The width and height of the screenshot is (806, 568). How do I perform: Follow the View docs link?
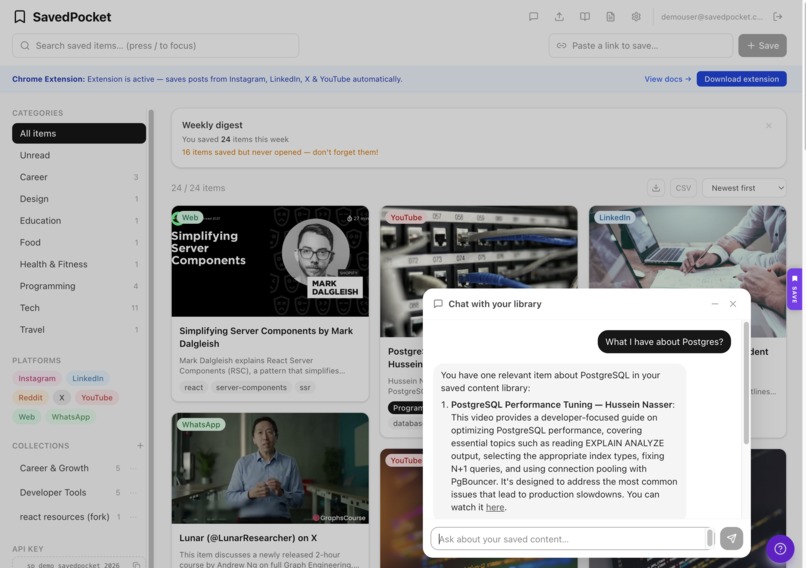pos(668,79)
